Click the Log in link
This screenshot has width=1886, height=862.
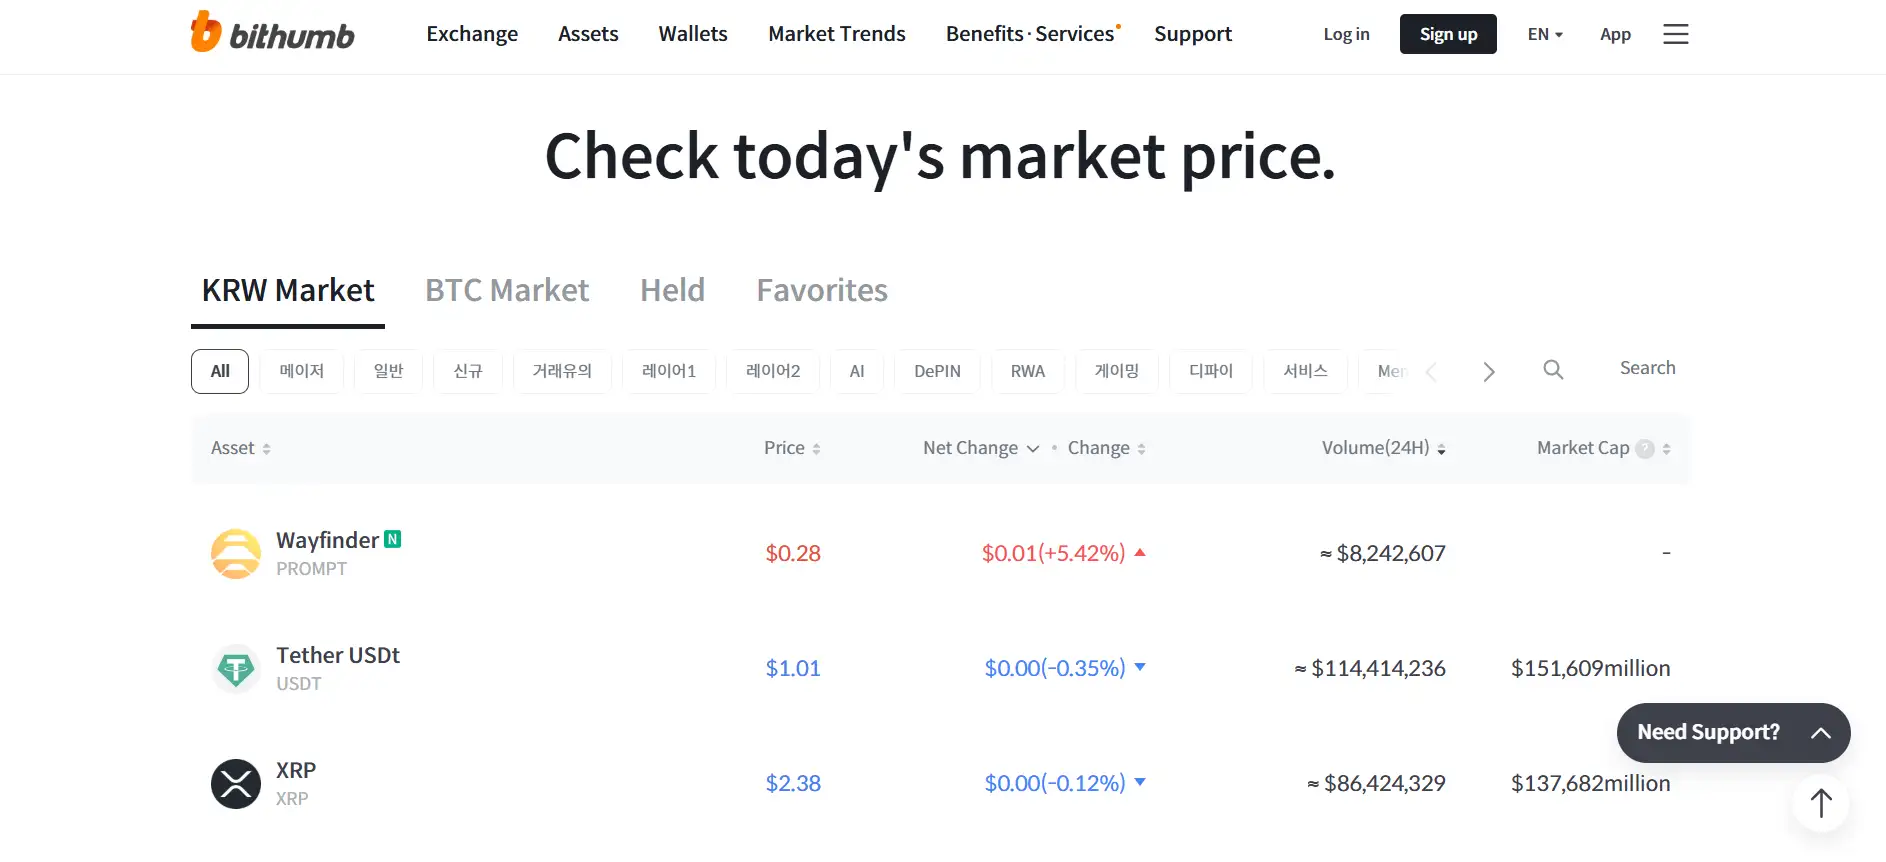tap(1346, 34)
